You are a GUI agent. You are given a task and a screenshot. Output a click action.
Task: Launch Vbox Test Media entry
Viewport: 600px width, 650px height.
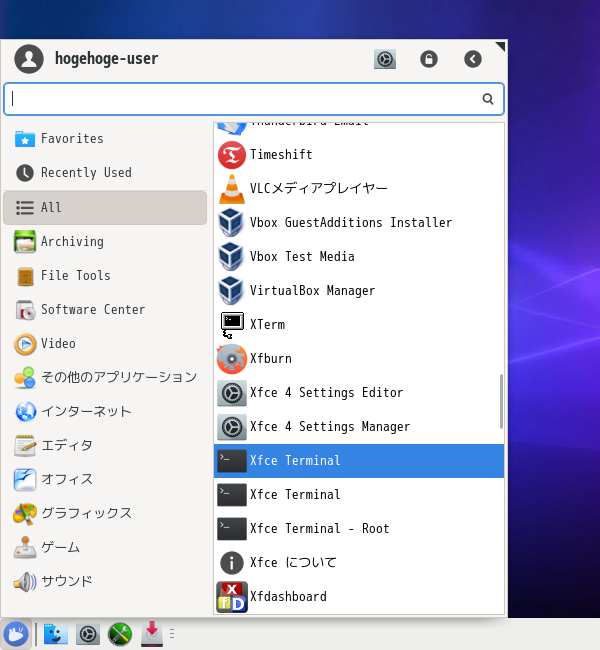coord(359,257)
